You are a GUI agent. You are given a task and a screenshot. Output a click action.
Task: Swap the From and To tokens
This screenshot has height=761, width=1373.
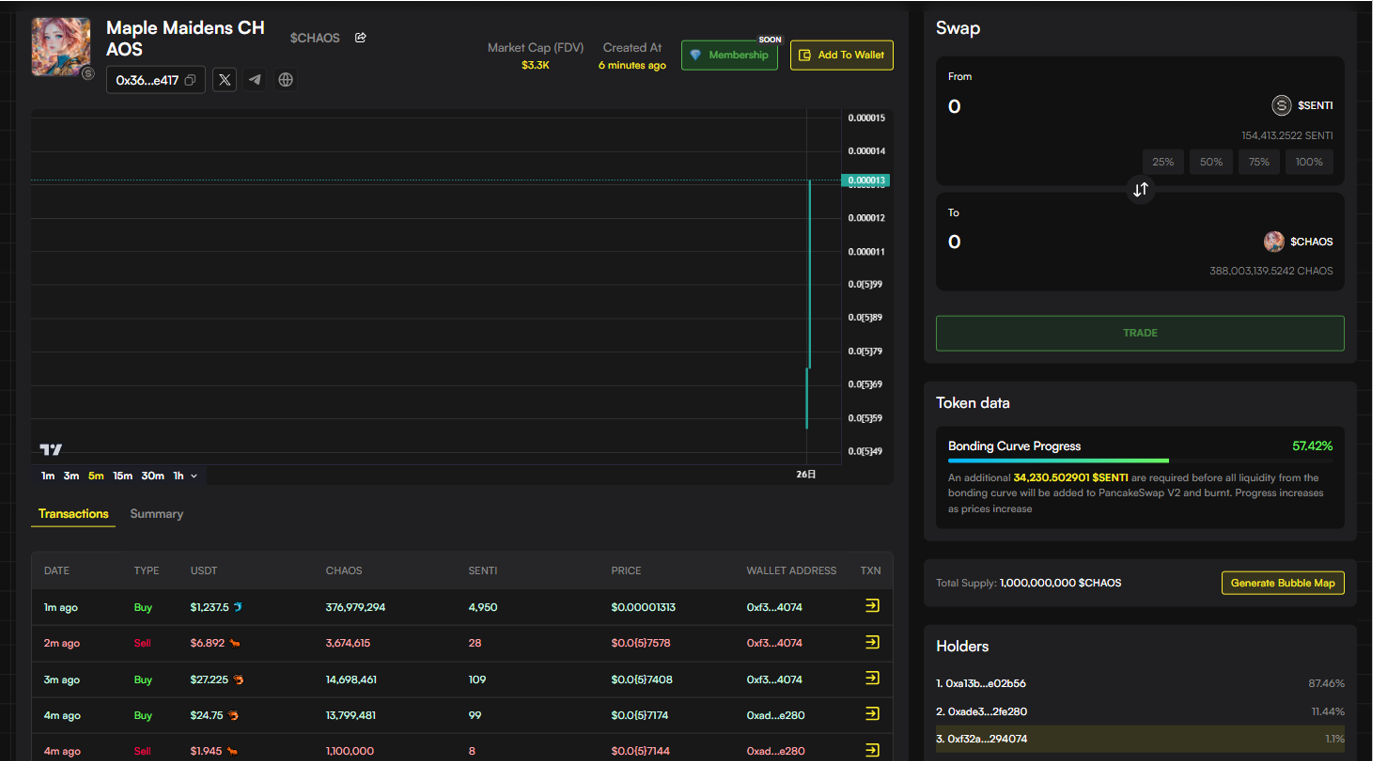coord(1140,189)
